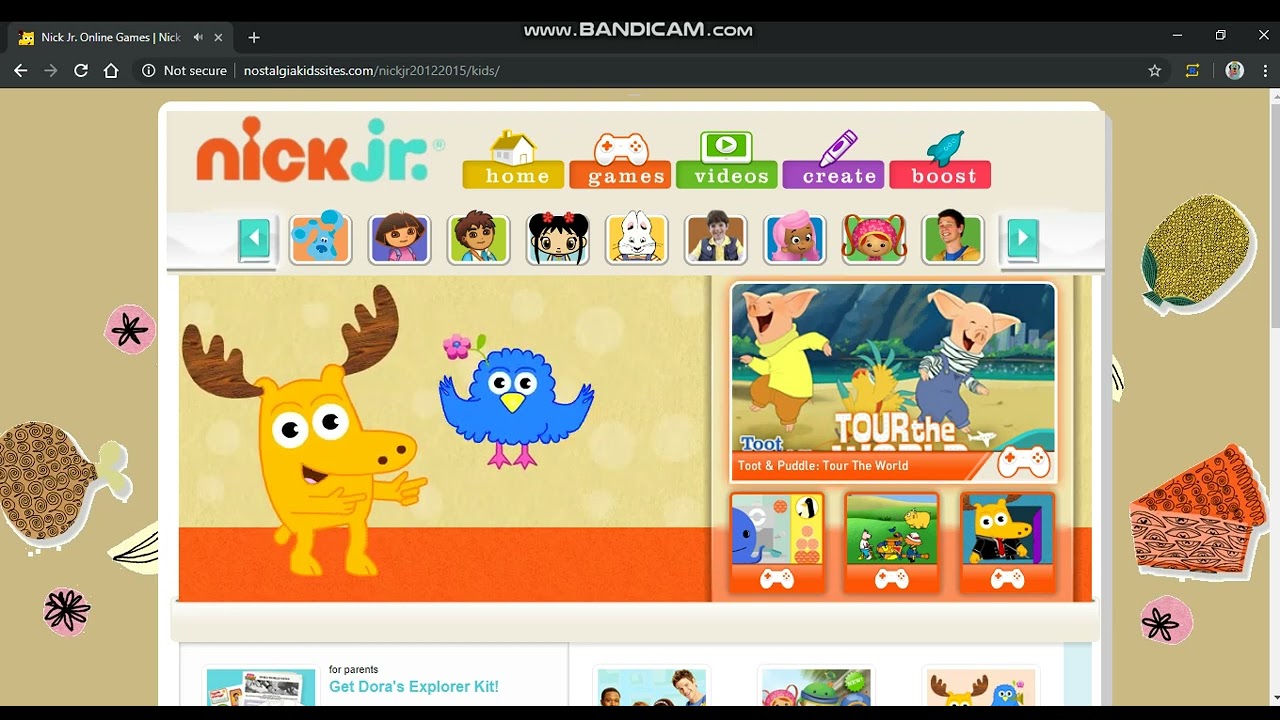1280x720 pixels.
Task: Open the Team Umizoomi thumbnail below banner
Action: coord(816,689)
